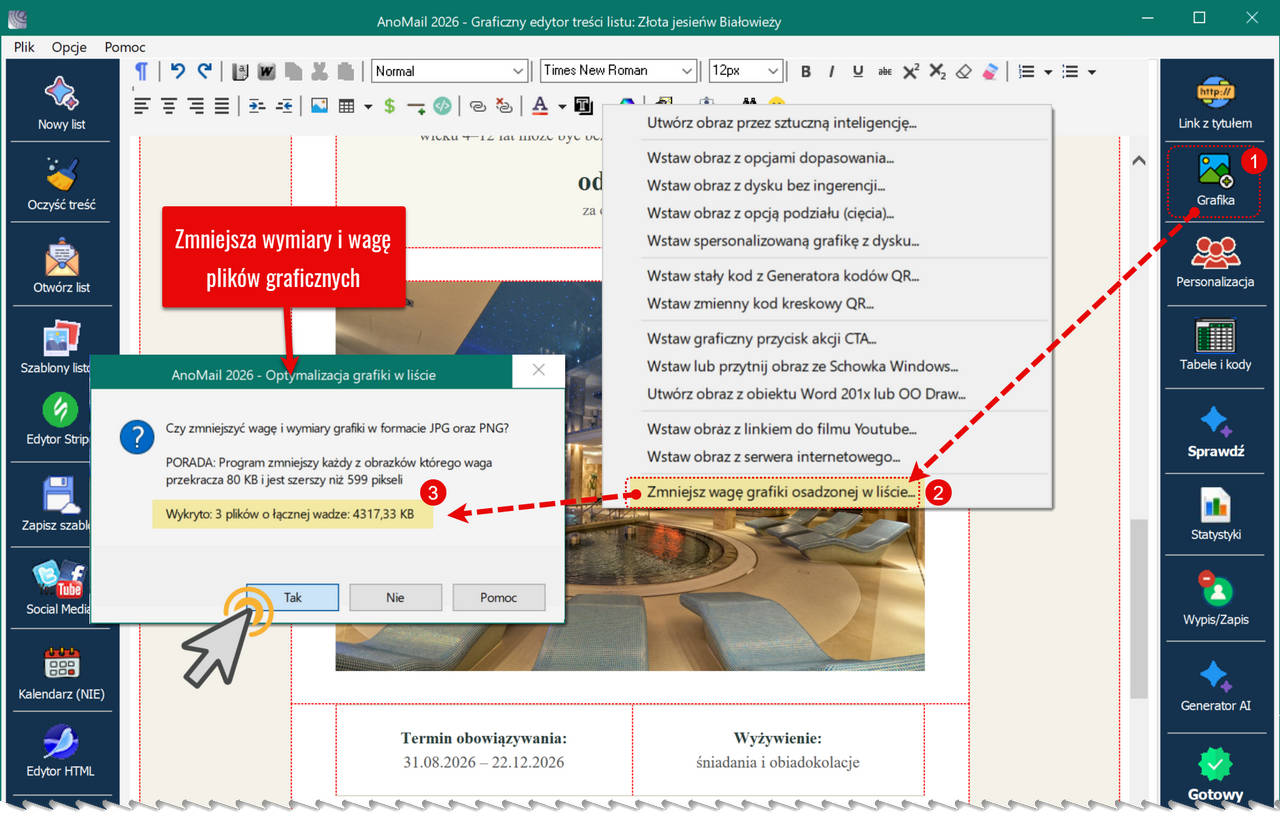Pick text color with the underlined A icon
The image size is (1280, 834).
[x=540, y=105]
